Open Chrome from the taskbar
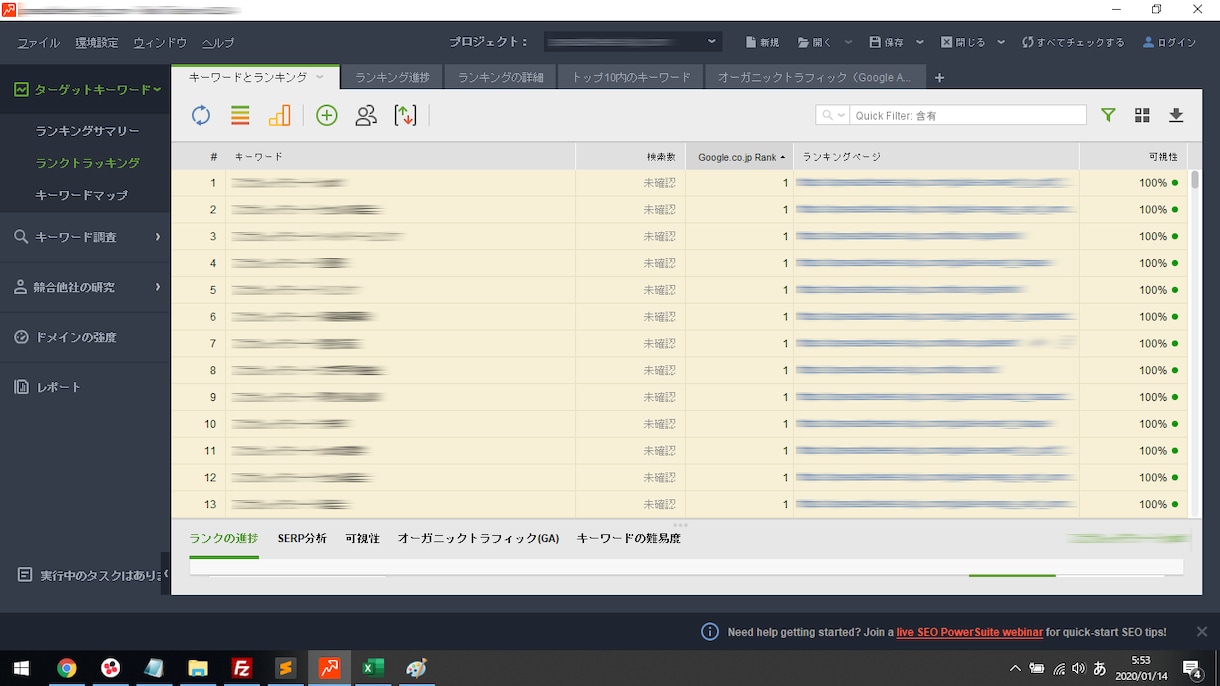1220x686 pixels. pyautogui.click(x=66, y=668)
